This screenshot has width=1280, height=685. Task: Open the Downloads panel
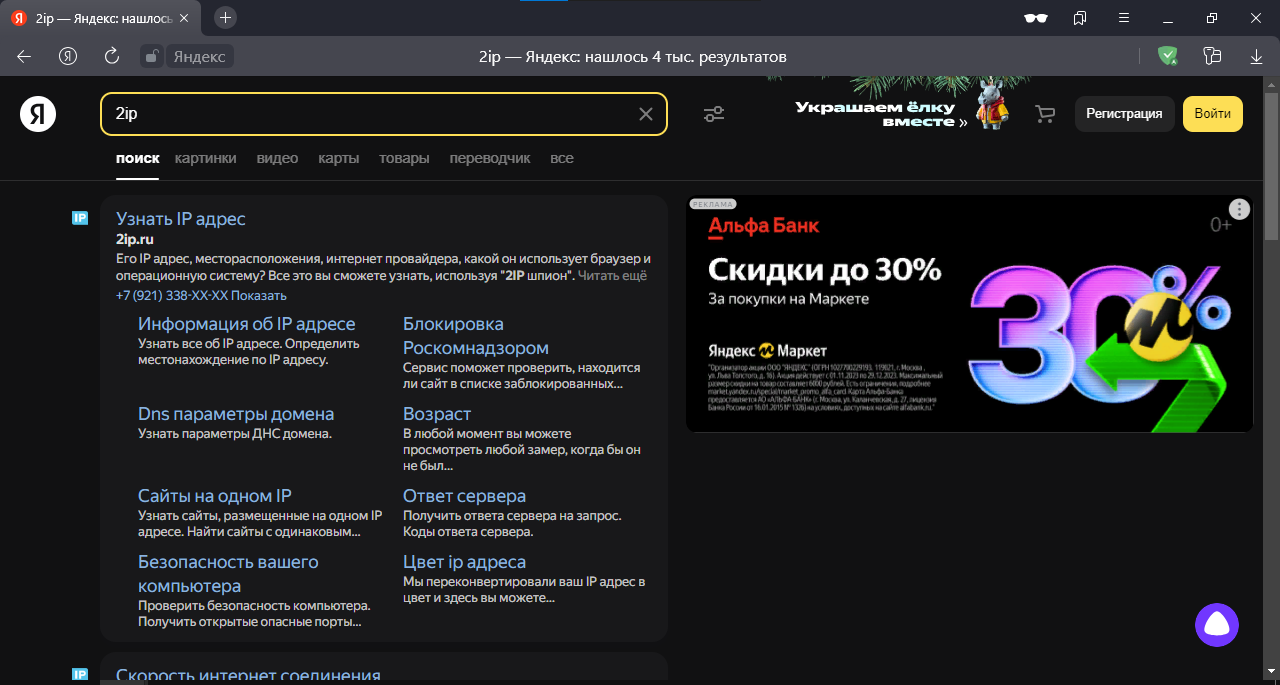[1256, 57]
